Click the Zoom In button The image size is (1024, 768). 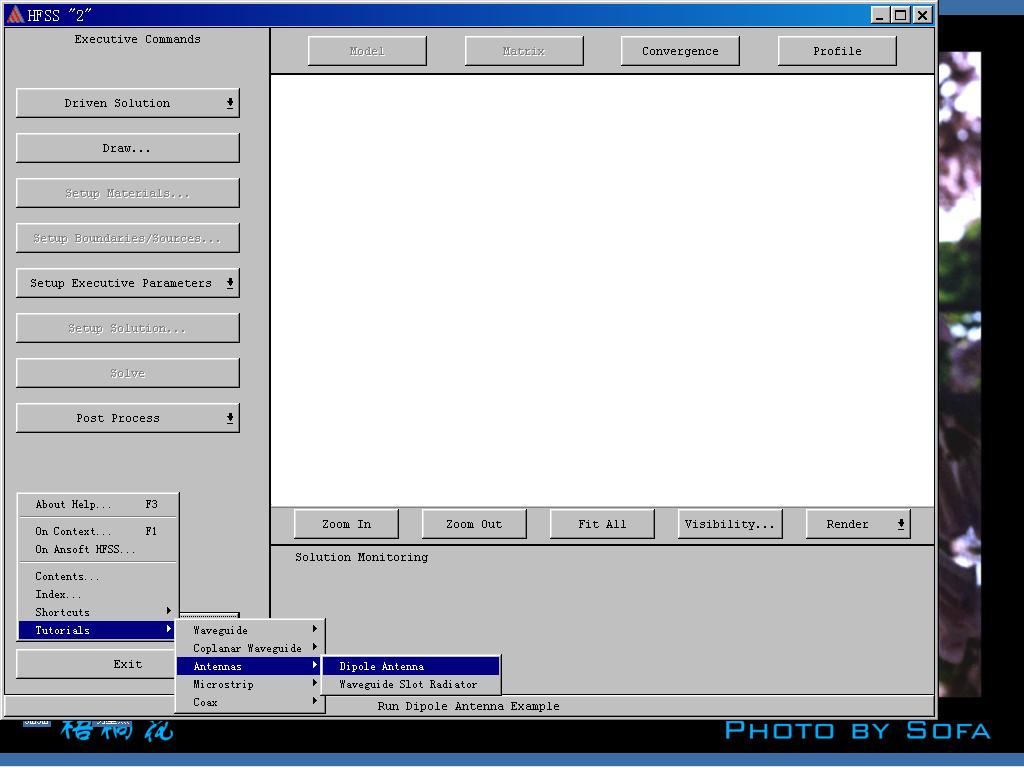tap(346, 524)
